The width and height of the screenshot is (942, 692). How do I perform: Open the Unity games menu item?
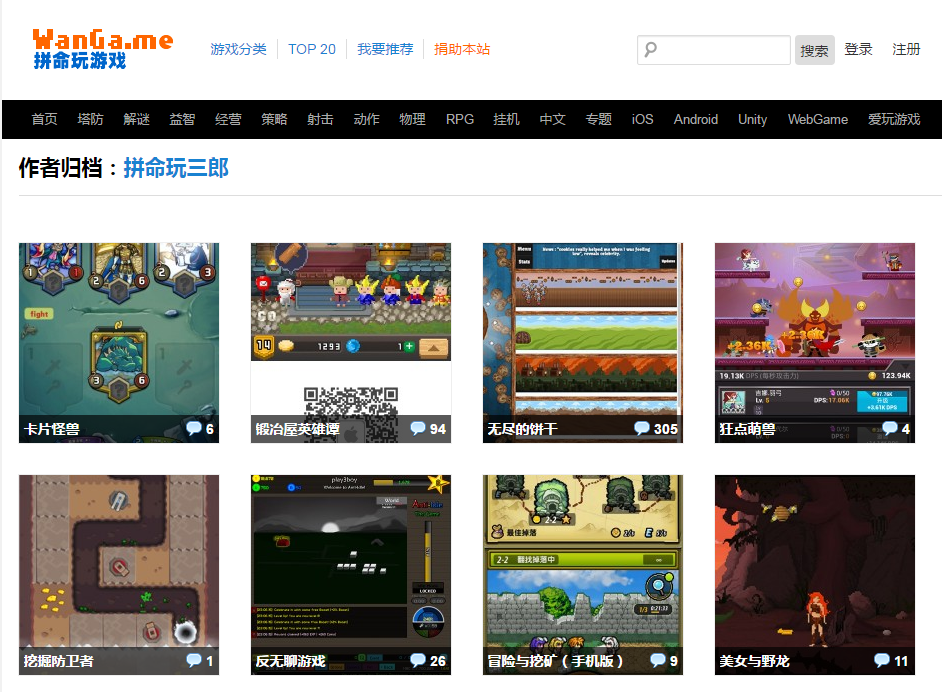click(752, 119)
